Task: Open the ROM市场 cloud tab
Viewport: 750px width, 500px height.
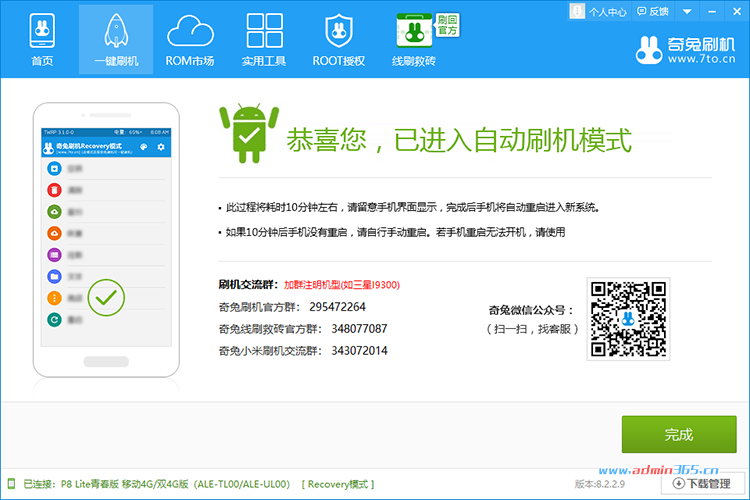Action: tap(190, 40)
